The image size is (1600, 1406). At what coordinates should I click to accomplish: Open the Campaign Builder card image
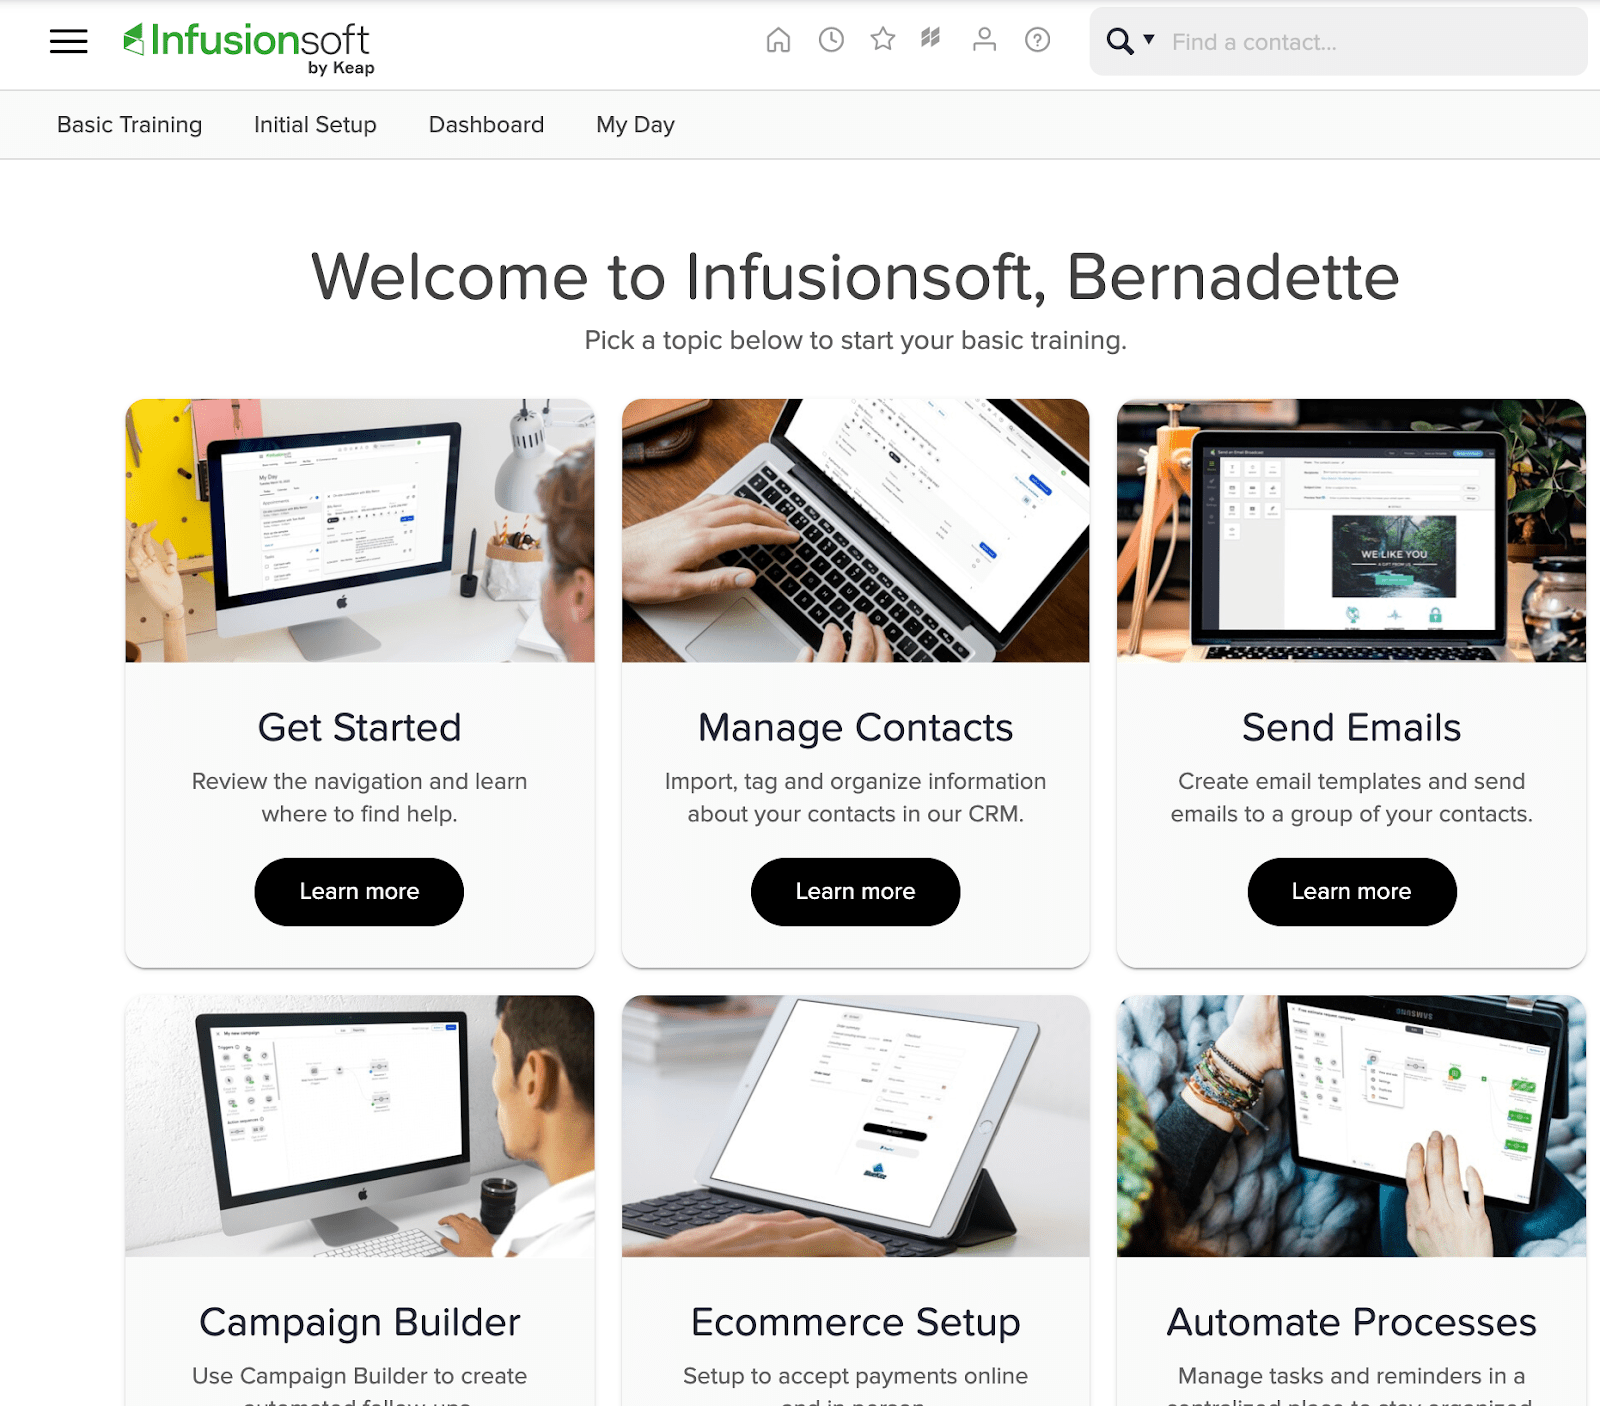pos(360,1126)
